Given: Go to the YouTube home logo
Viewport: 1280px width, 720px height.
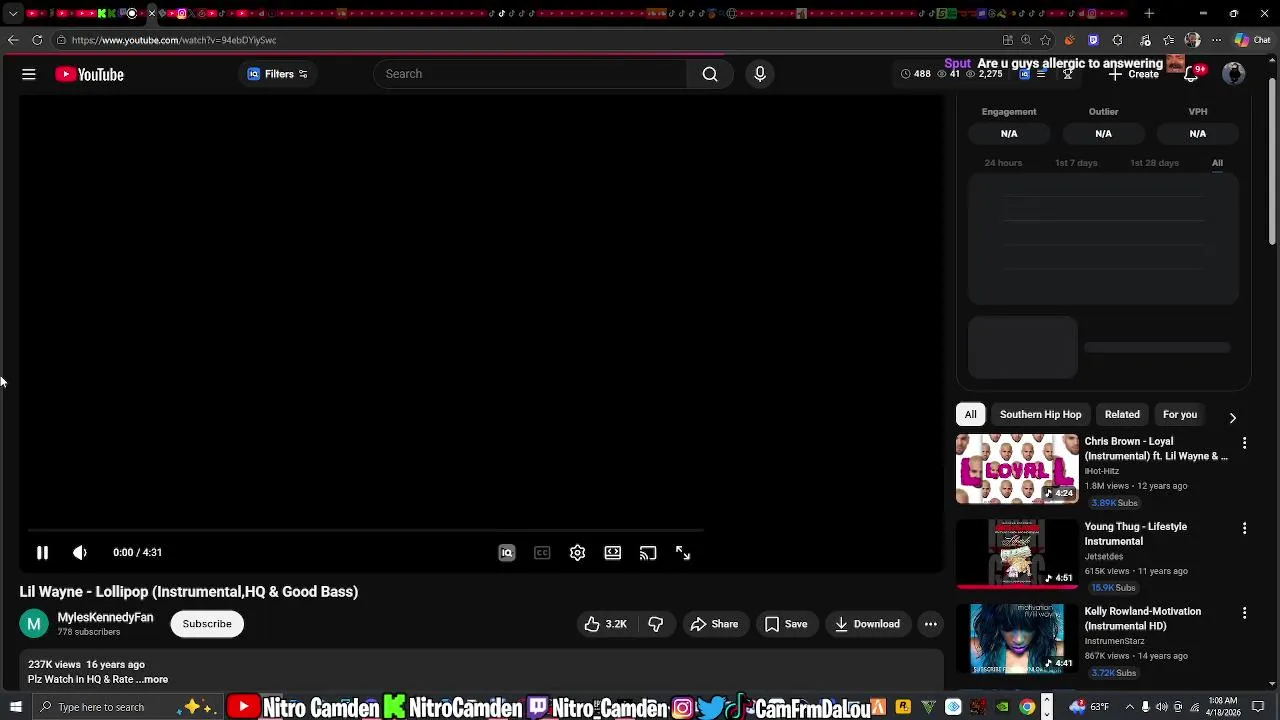Looking at the screenshot, I should (x=89, y=74).
